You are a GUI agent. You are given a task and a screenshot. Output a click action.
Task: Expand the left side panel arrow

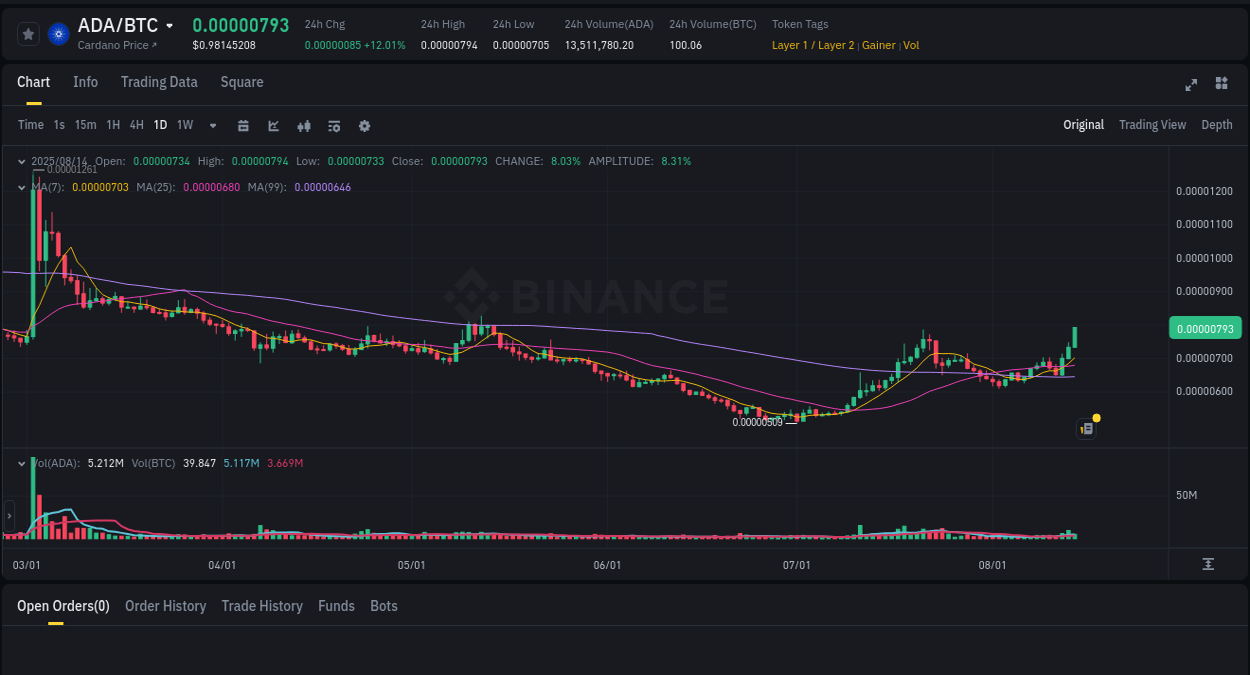coord(9,516)
